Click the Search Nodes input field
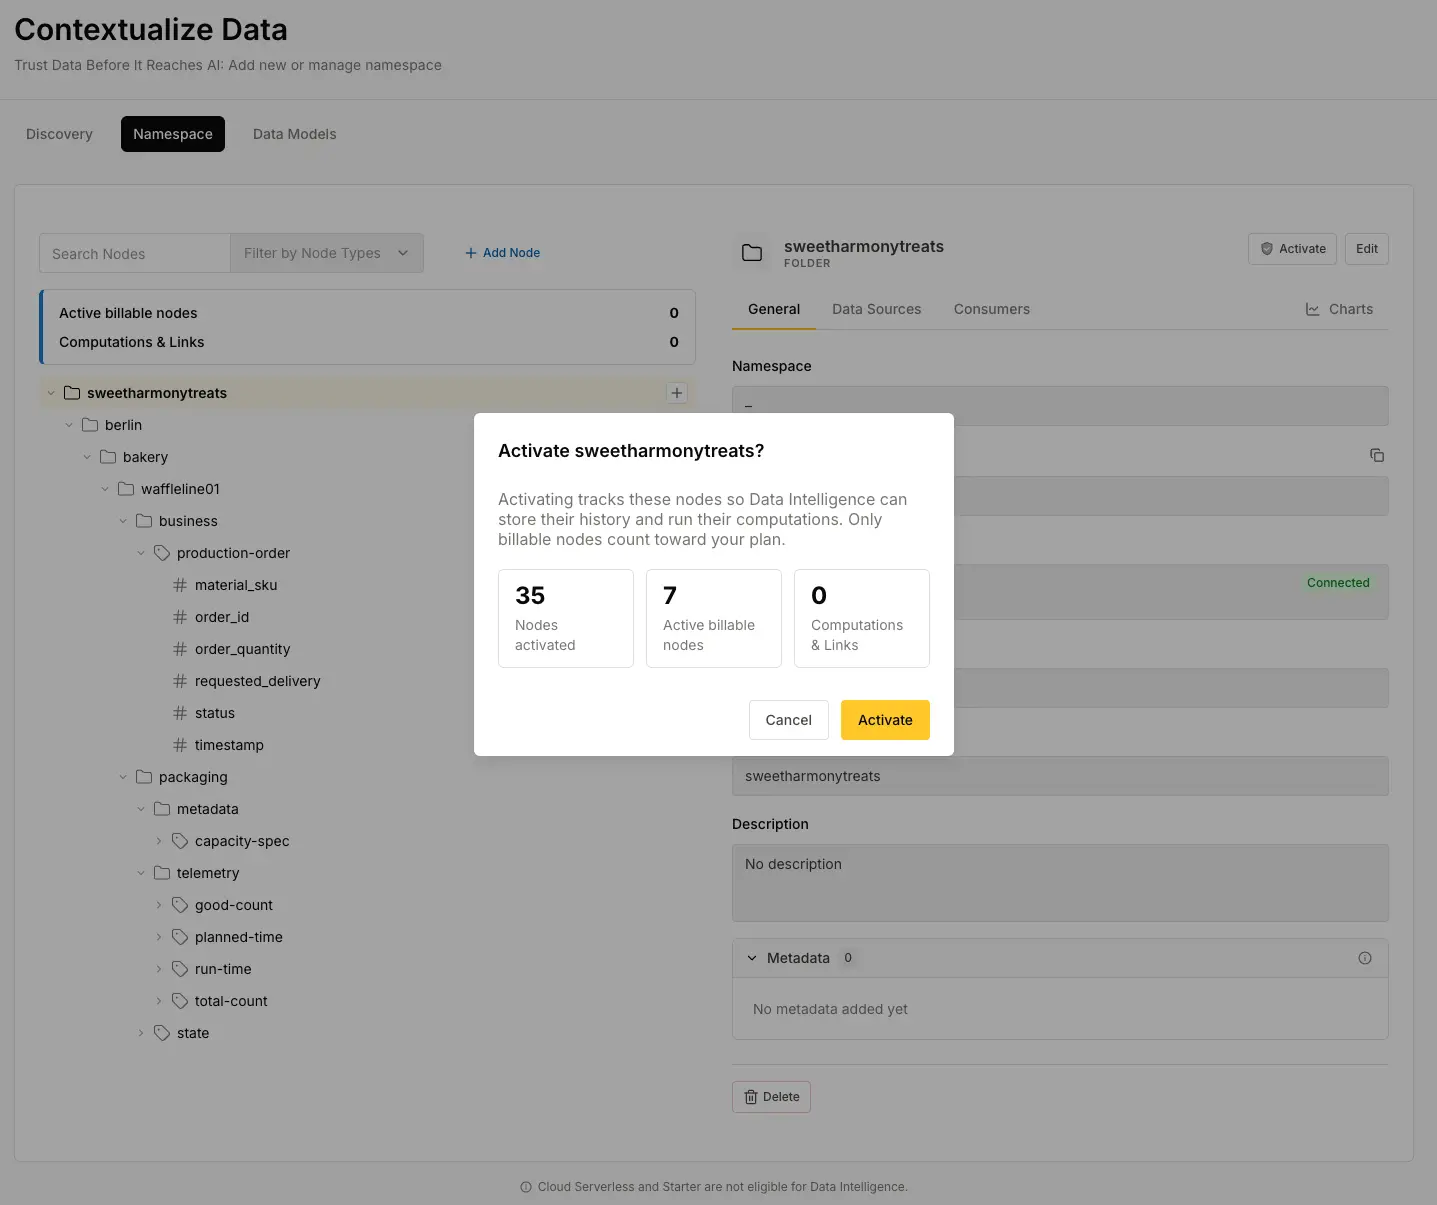 click(x=135, y=253)
